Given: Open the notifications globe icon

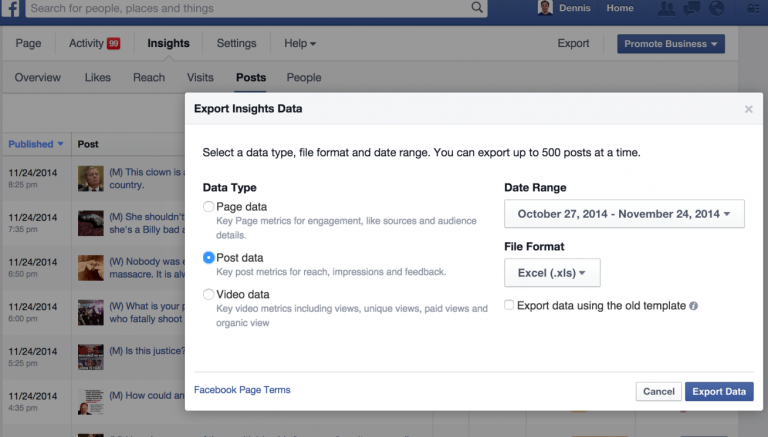Looking at the screenshot, I should (x=716, y=8).
